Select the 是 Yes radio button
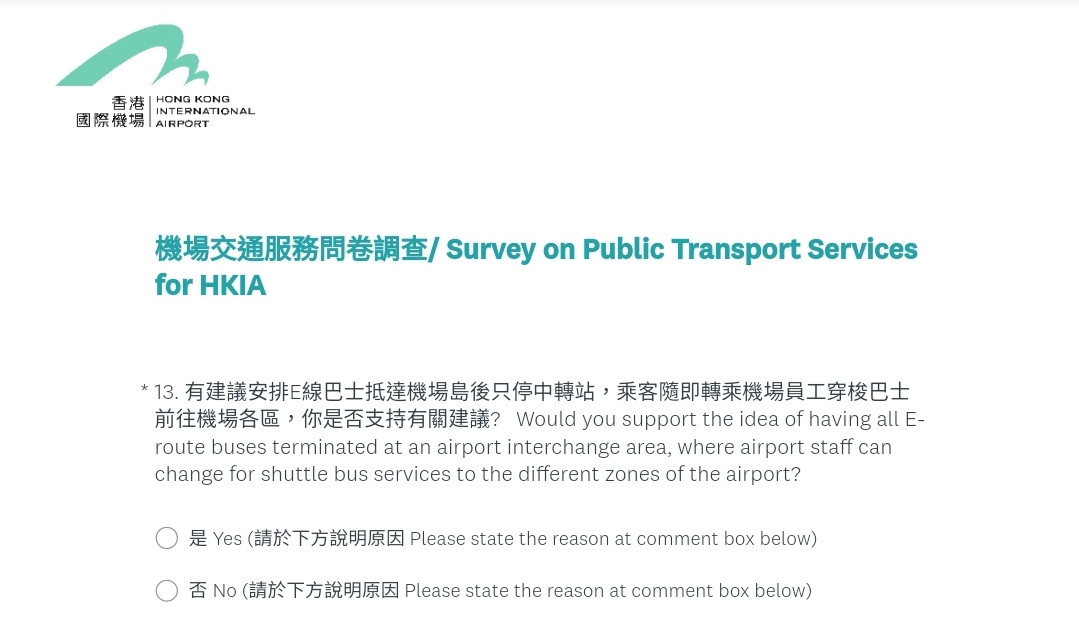This screenshot has height=635, width=1079. click(167, 538)
